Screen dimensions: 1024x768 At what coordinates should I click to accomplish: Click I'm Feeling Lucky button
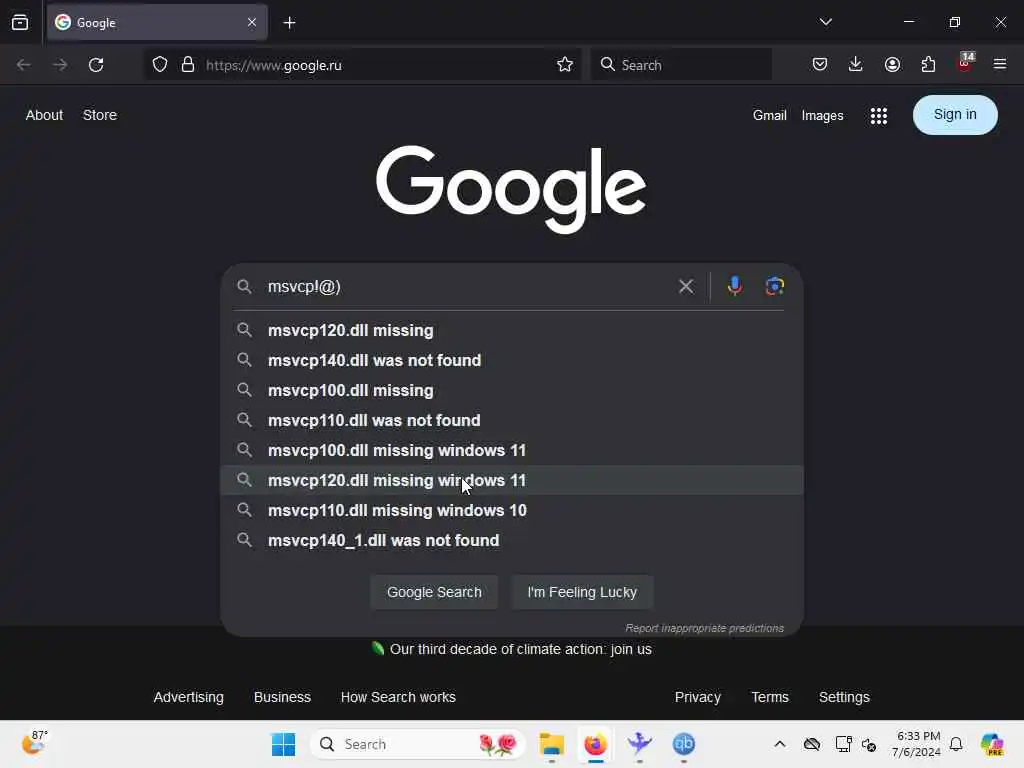click(582, 592)
